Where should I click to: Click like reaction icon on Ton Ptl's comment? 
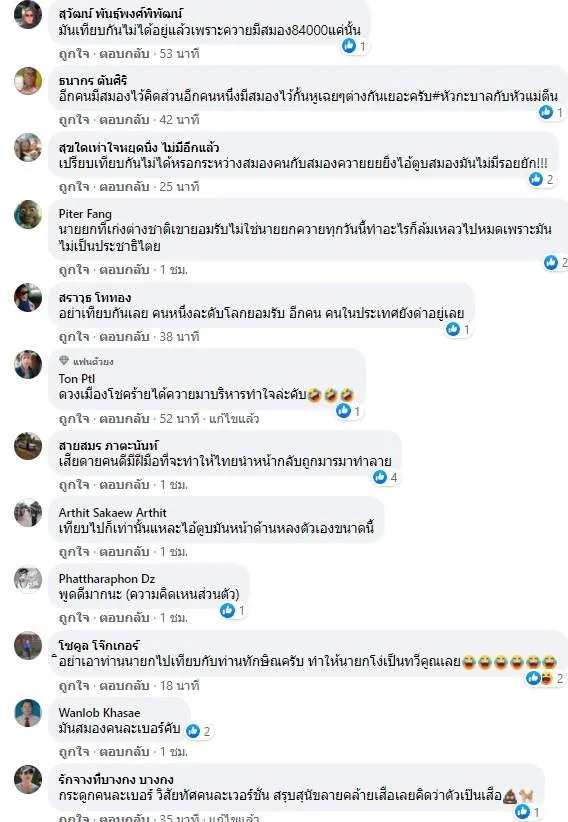pyautogui.click(x=344, y=410)
